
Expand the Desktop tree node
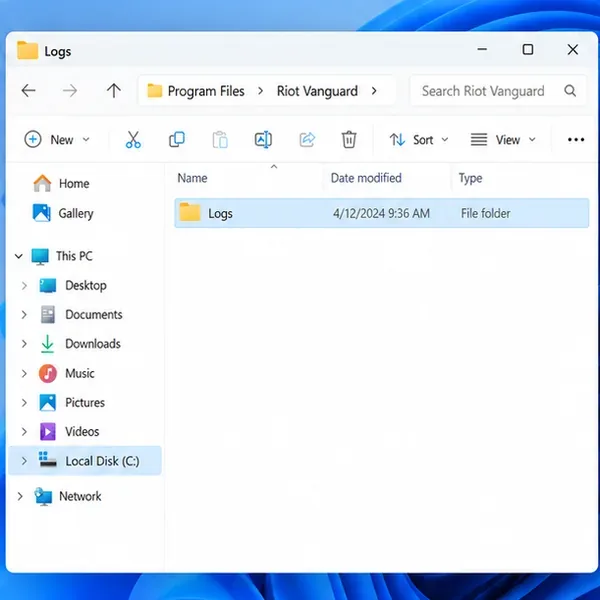[x=24, y=285]
